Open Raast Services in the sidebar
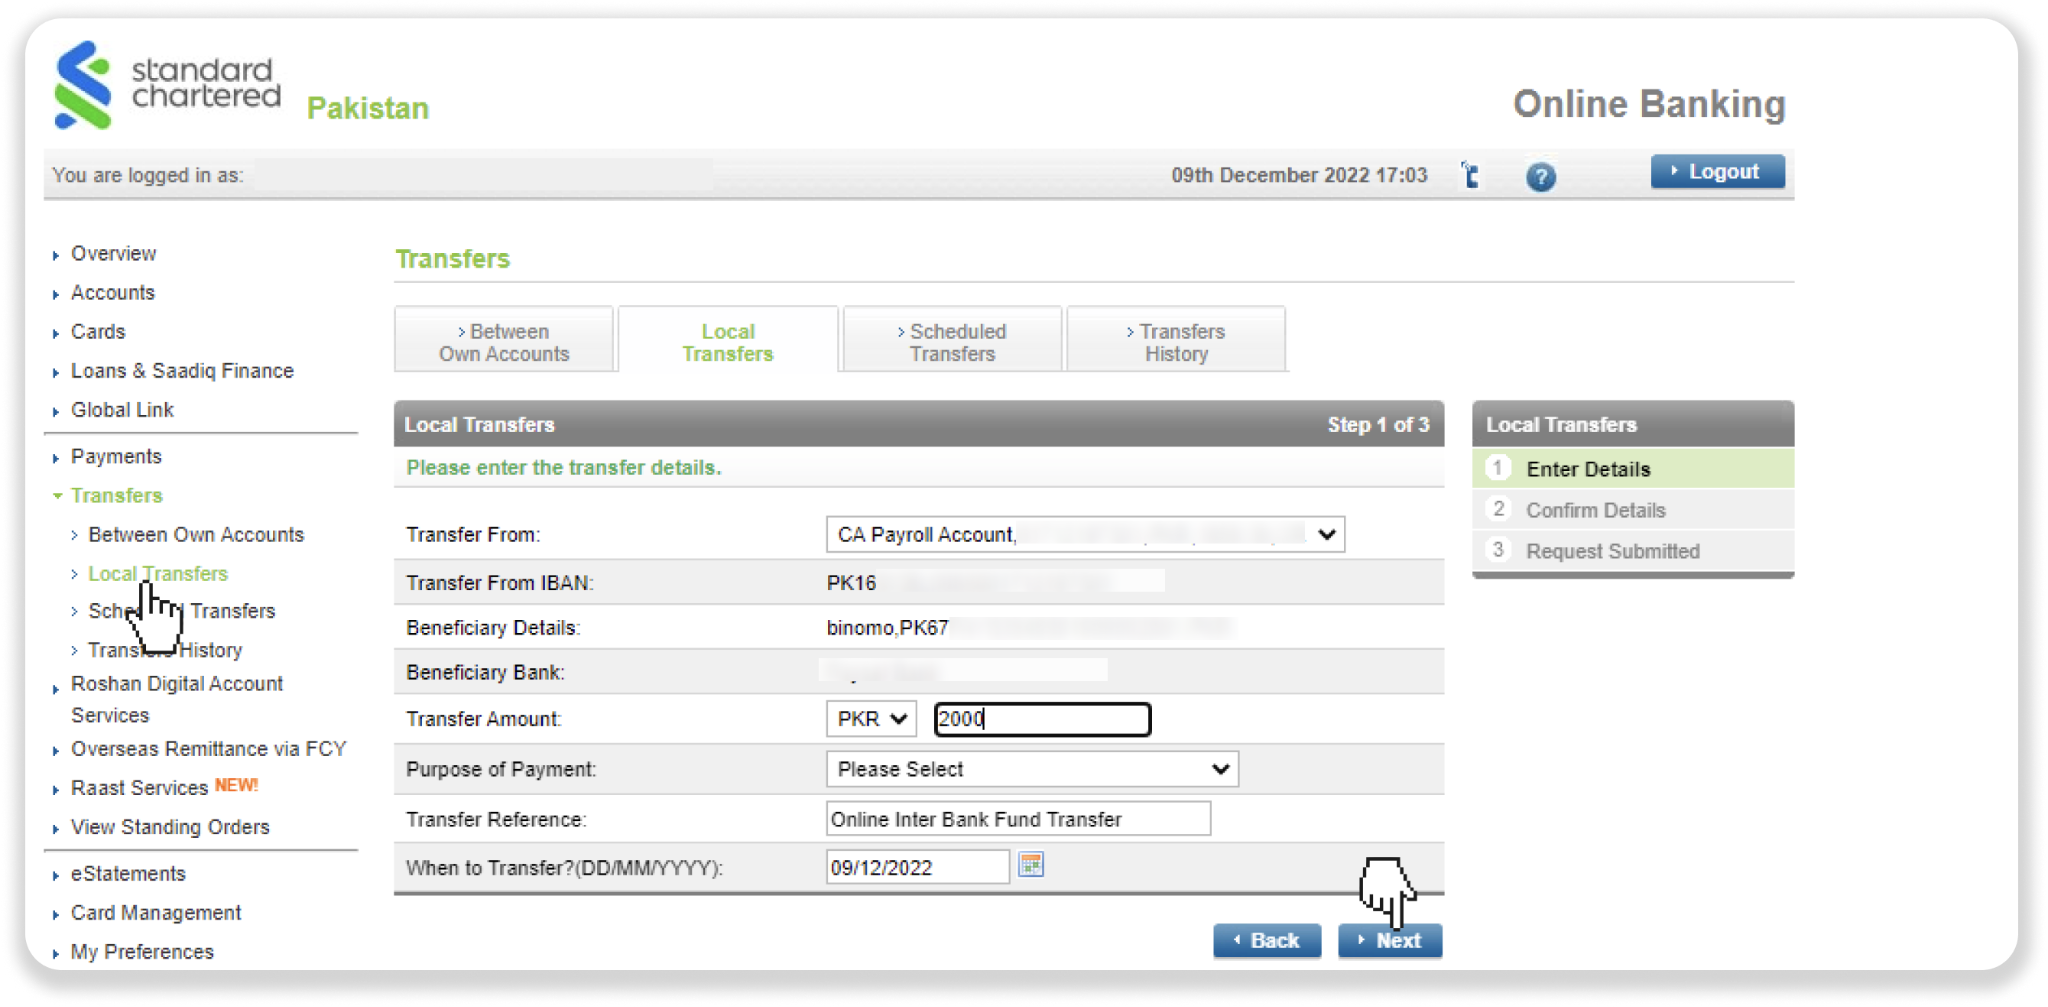Image resolution: width=2048 pixels, height=1007 pixels. 139,788
